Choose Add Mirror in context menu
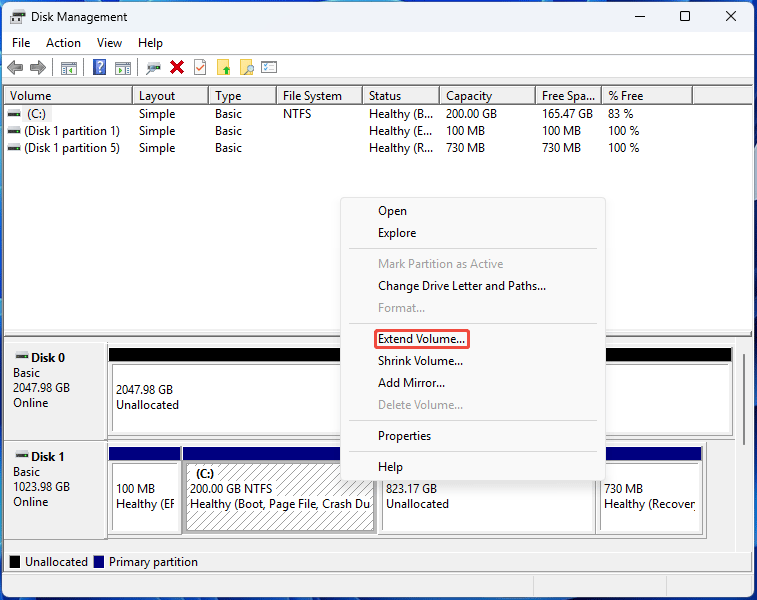The width and height of the screenshot is (757, 600). 473,383
